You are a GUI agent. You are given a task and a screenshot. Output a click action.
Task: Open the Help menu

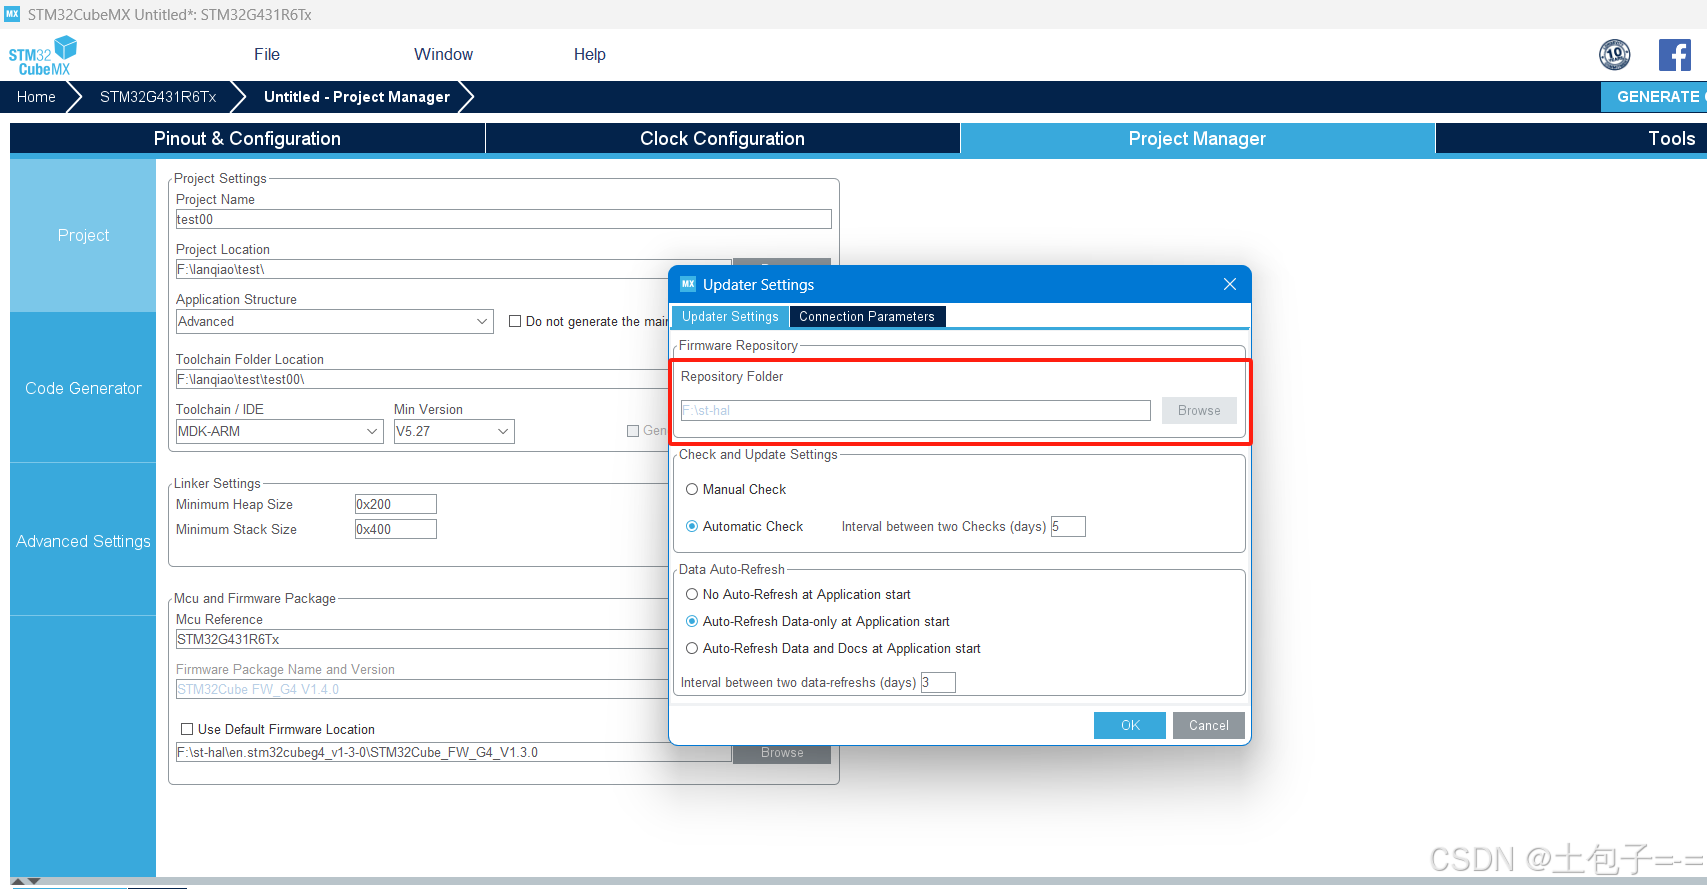tap(589, 54)
